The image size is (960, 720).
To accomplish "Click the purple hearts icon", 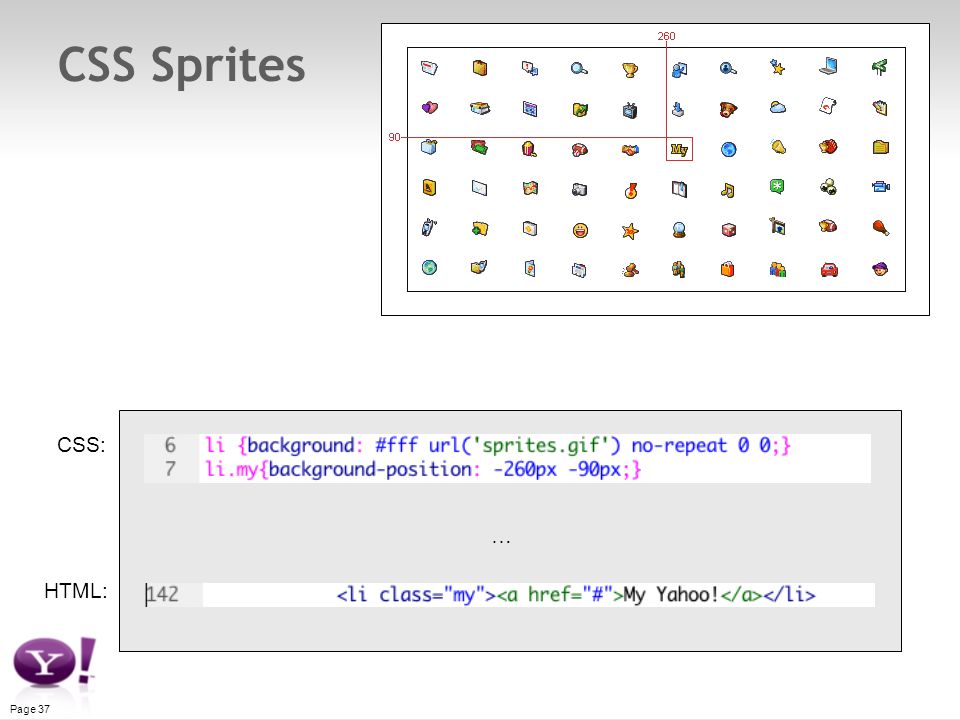I will pyautogui.click(x=430, y=108).
